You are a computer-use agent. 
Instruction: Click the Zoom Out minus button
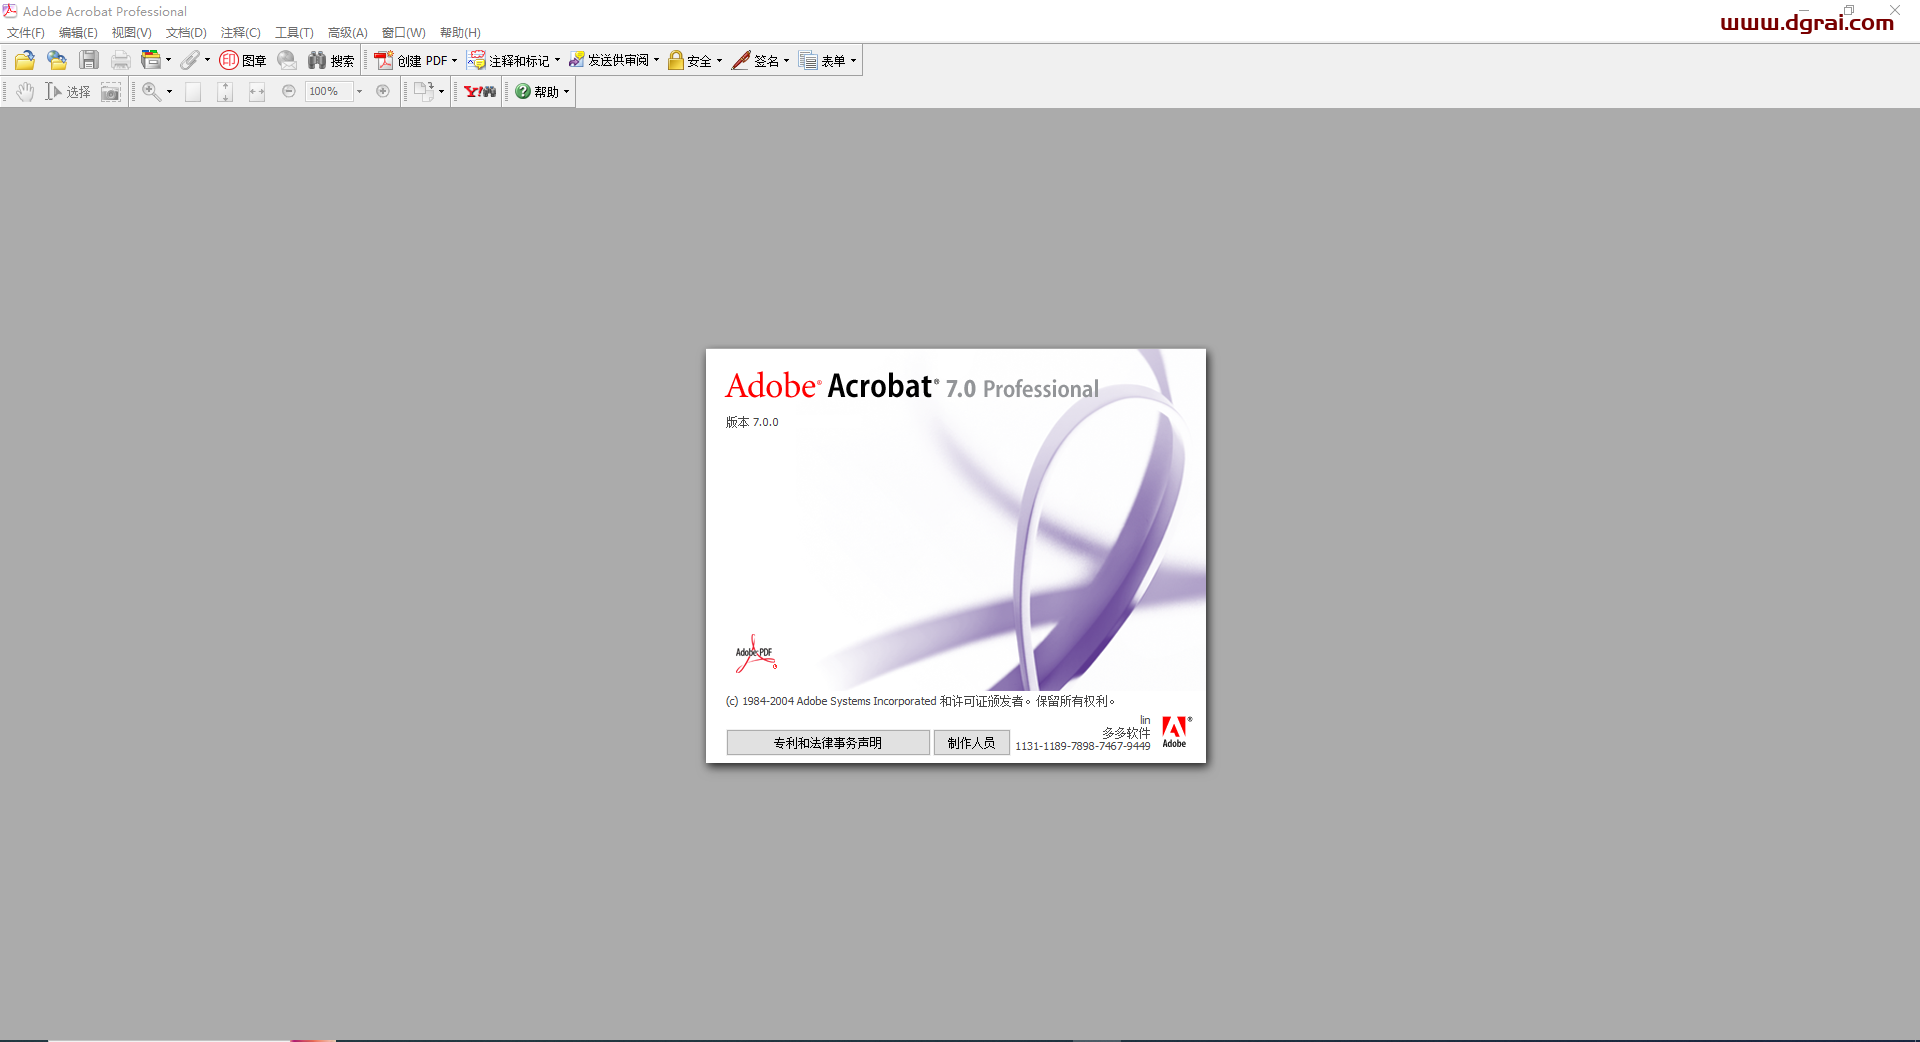pos(289,91)
